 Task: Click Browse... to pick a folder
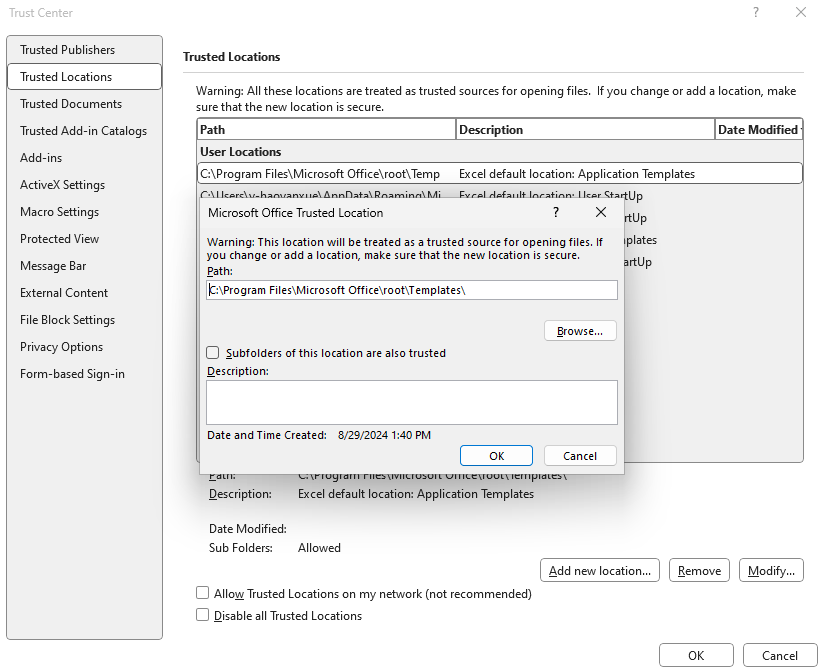click(x=580, y=331)
